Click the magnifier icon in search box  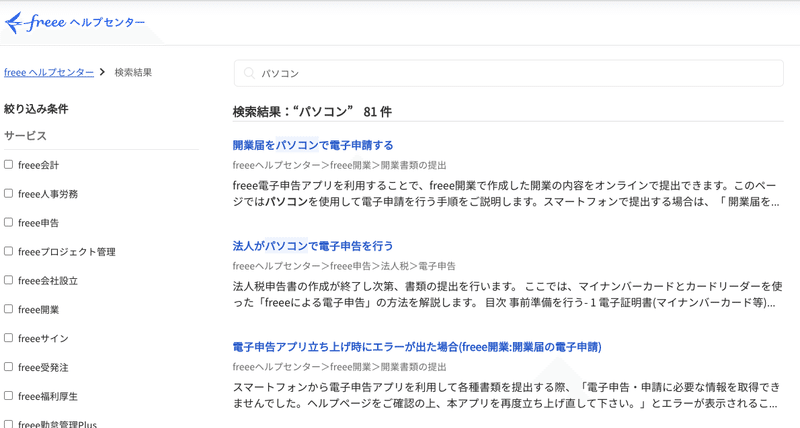click(249, 73)
